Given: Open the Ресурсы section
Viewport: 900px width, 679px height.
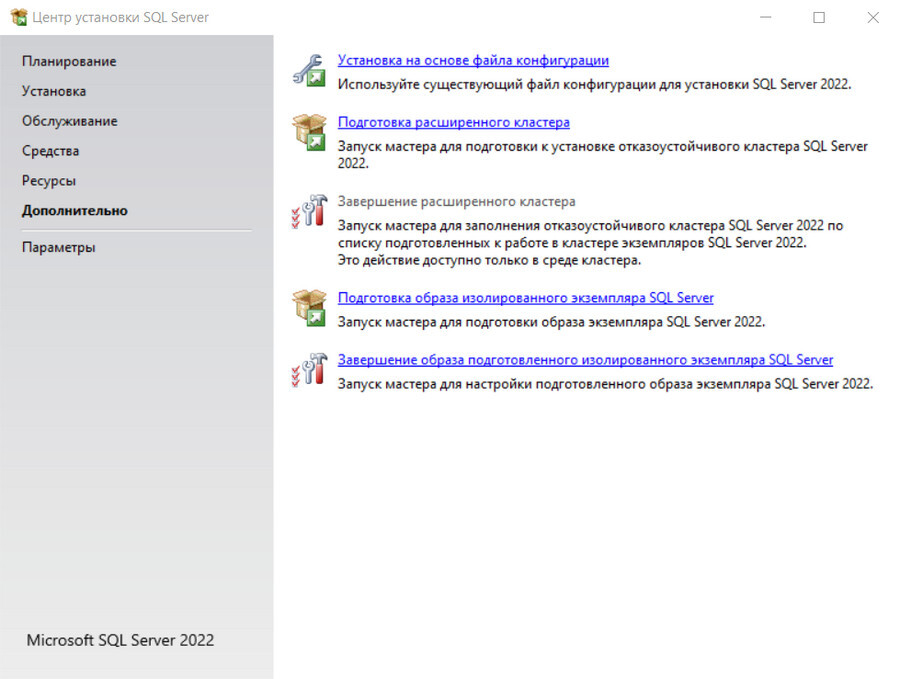Looking at the screenshot, I should coord(49,181).
